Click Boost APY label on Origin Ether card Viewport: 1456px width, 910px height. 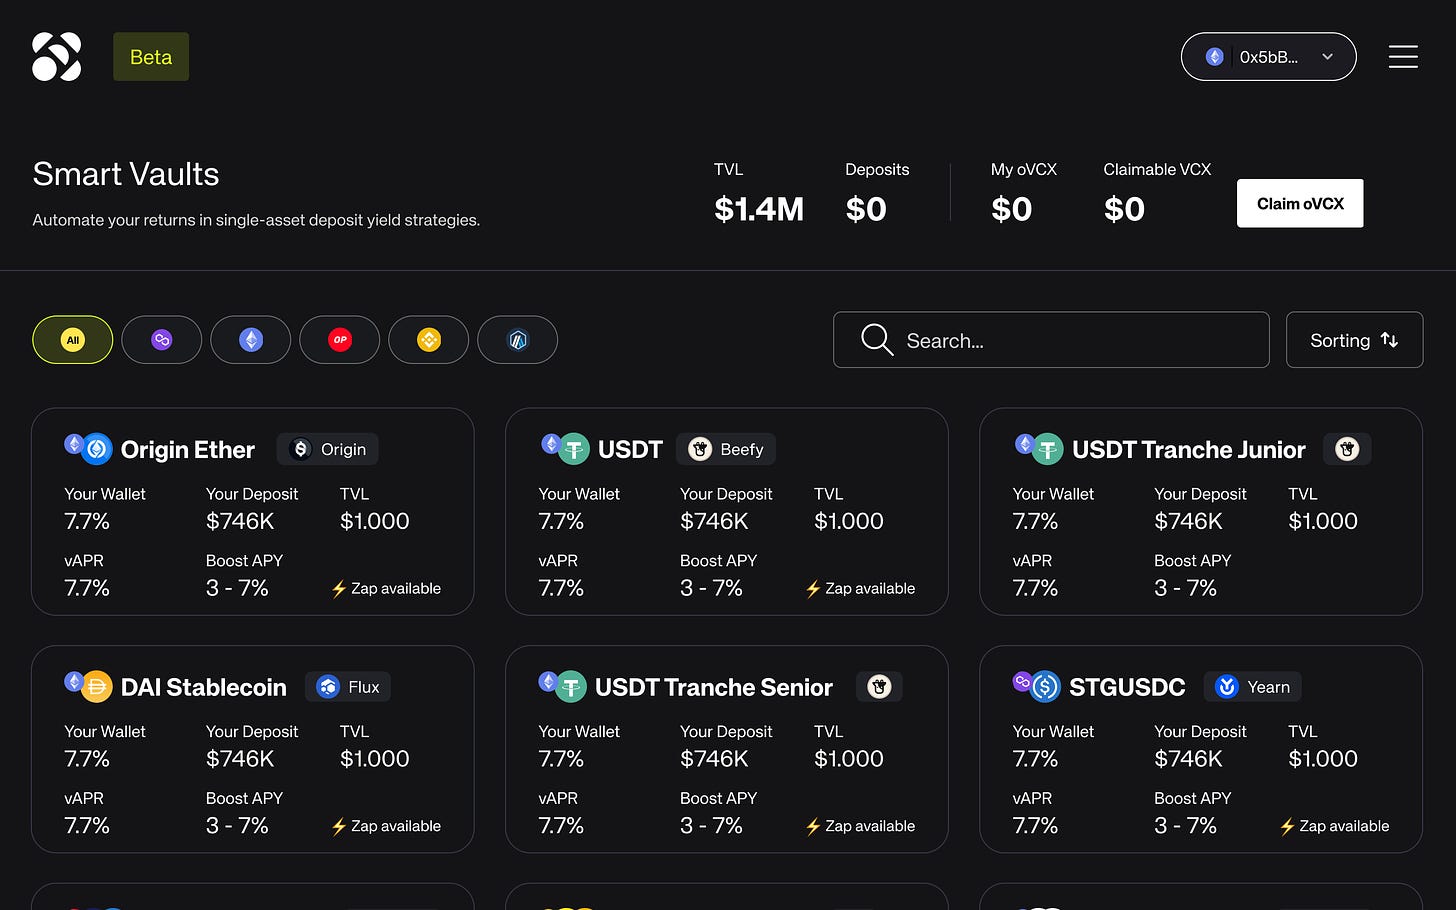244,561
